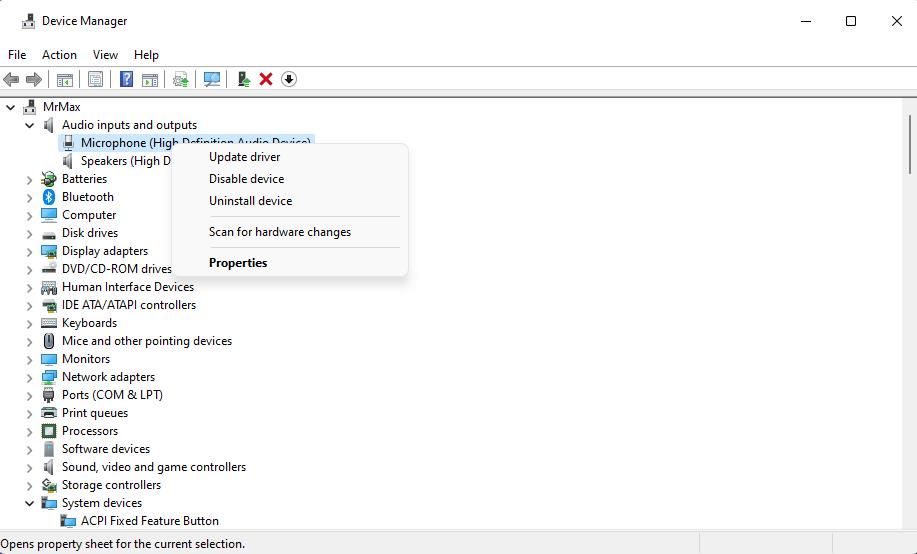The width and height of the screenshot is (917, 554).
Task: Select the Speakers (High D… tree row label
Action: (126, 161)
